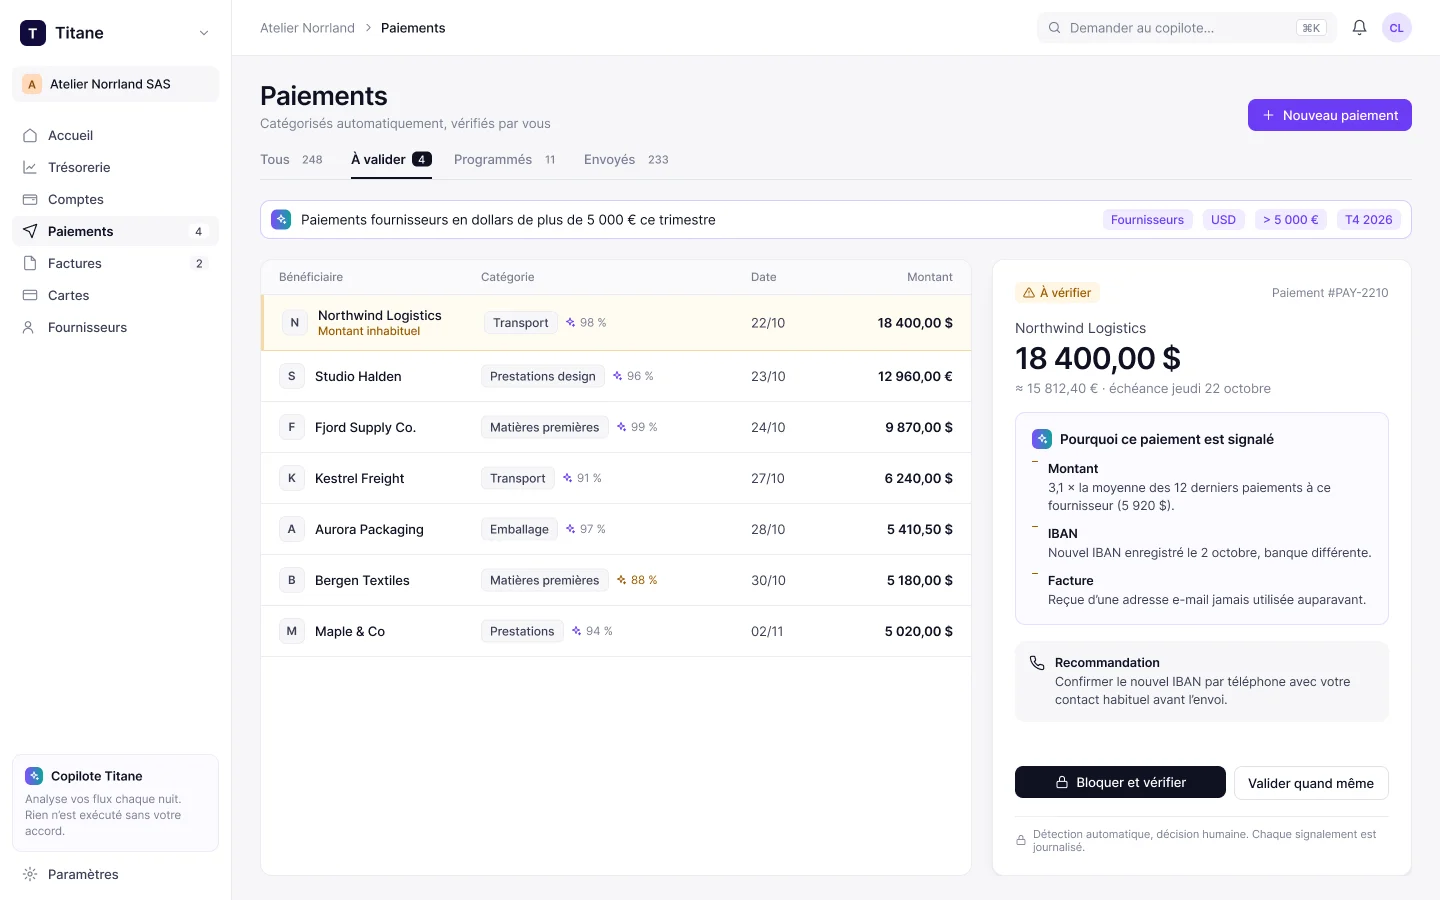Viewport: 1440px width, 900px height.
Task: Click the Accueil home icon
Action: (x=30, y=136)
